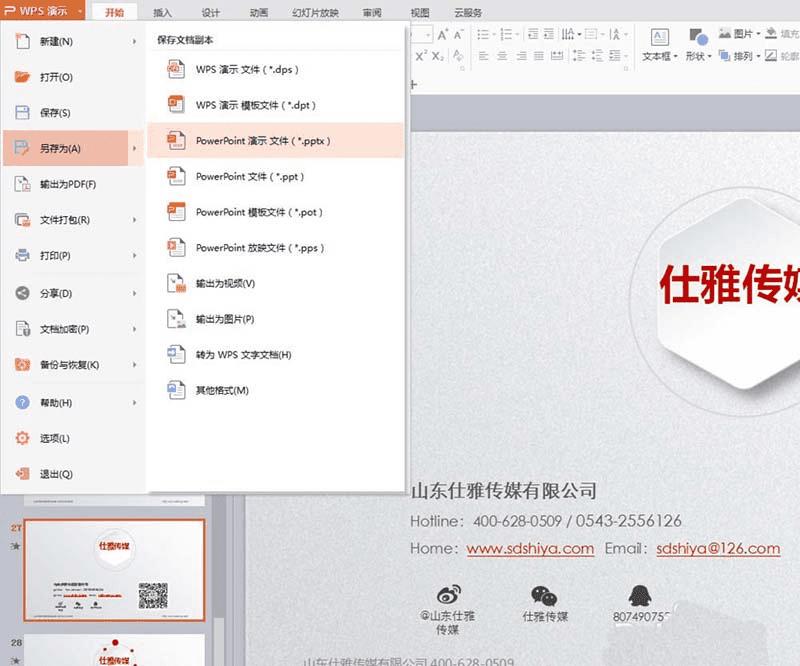
Task: Click the QQ penguin icon on slide
Action: (640, 595)
